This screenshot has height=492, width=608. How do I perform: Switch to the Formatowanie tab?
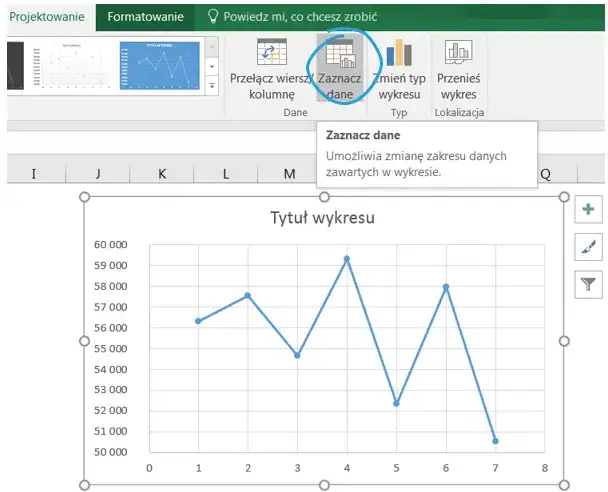[145, 16]
